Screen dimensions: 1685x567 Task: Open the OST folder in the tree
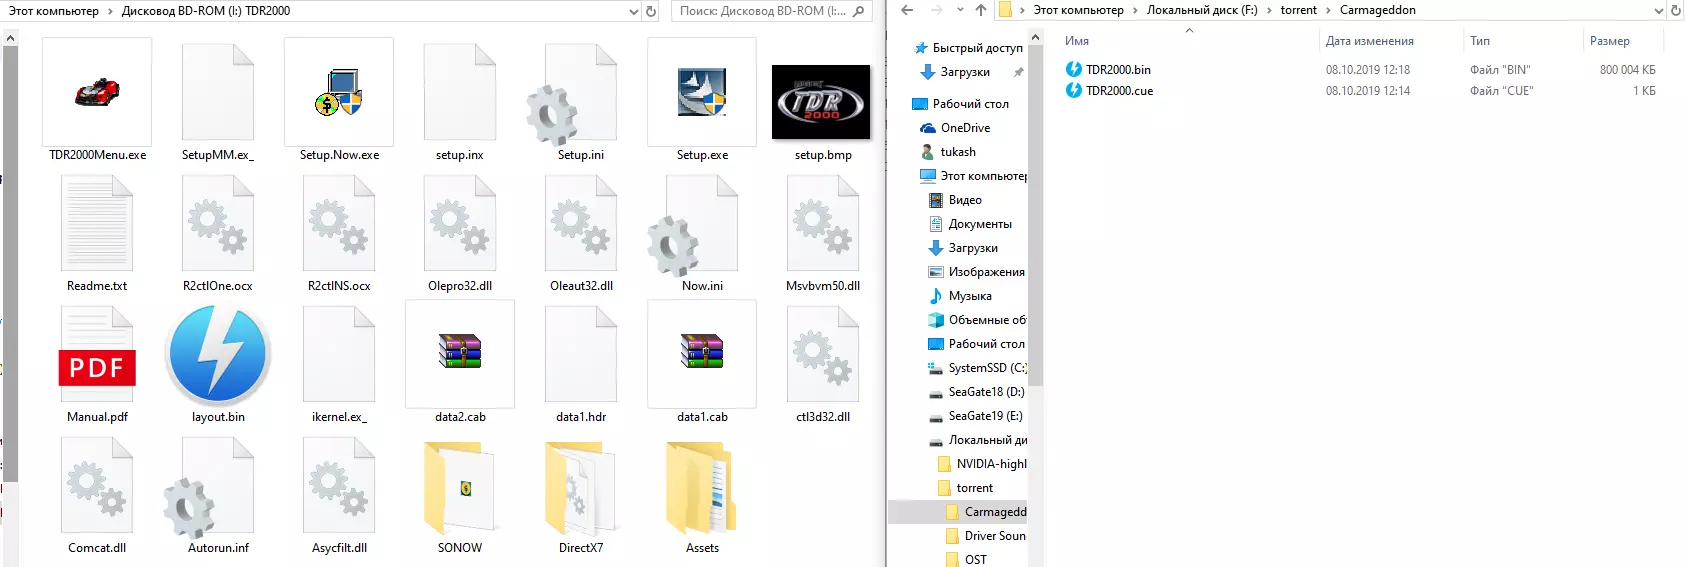[975, 560]
